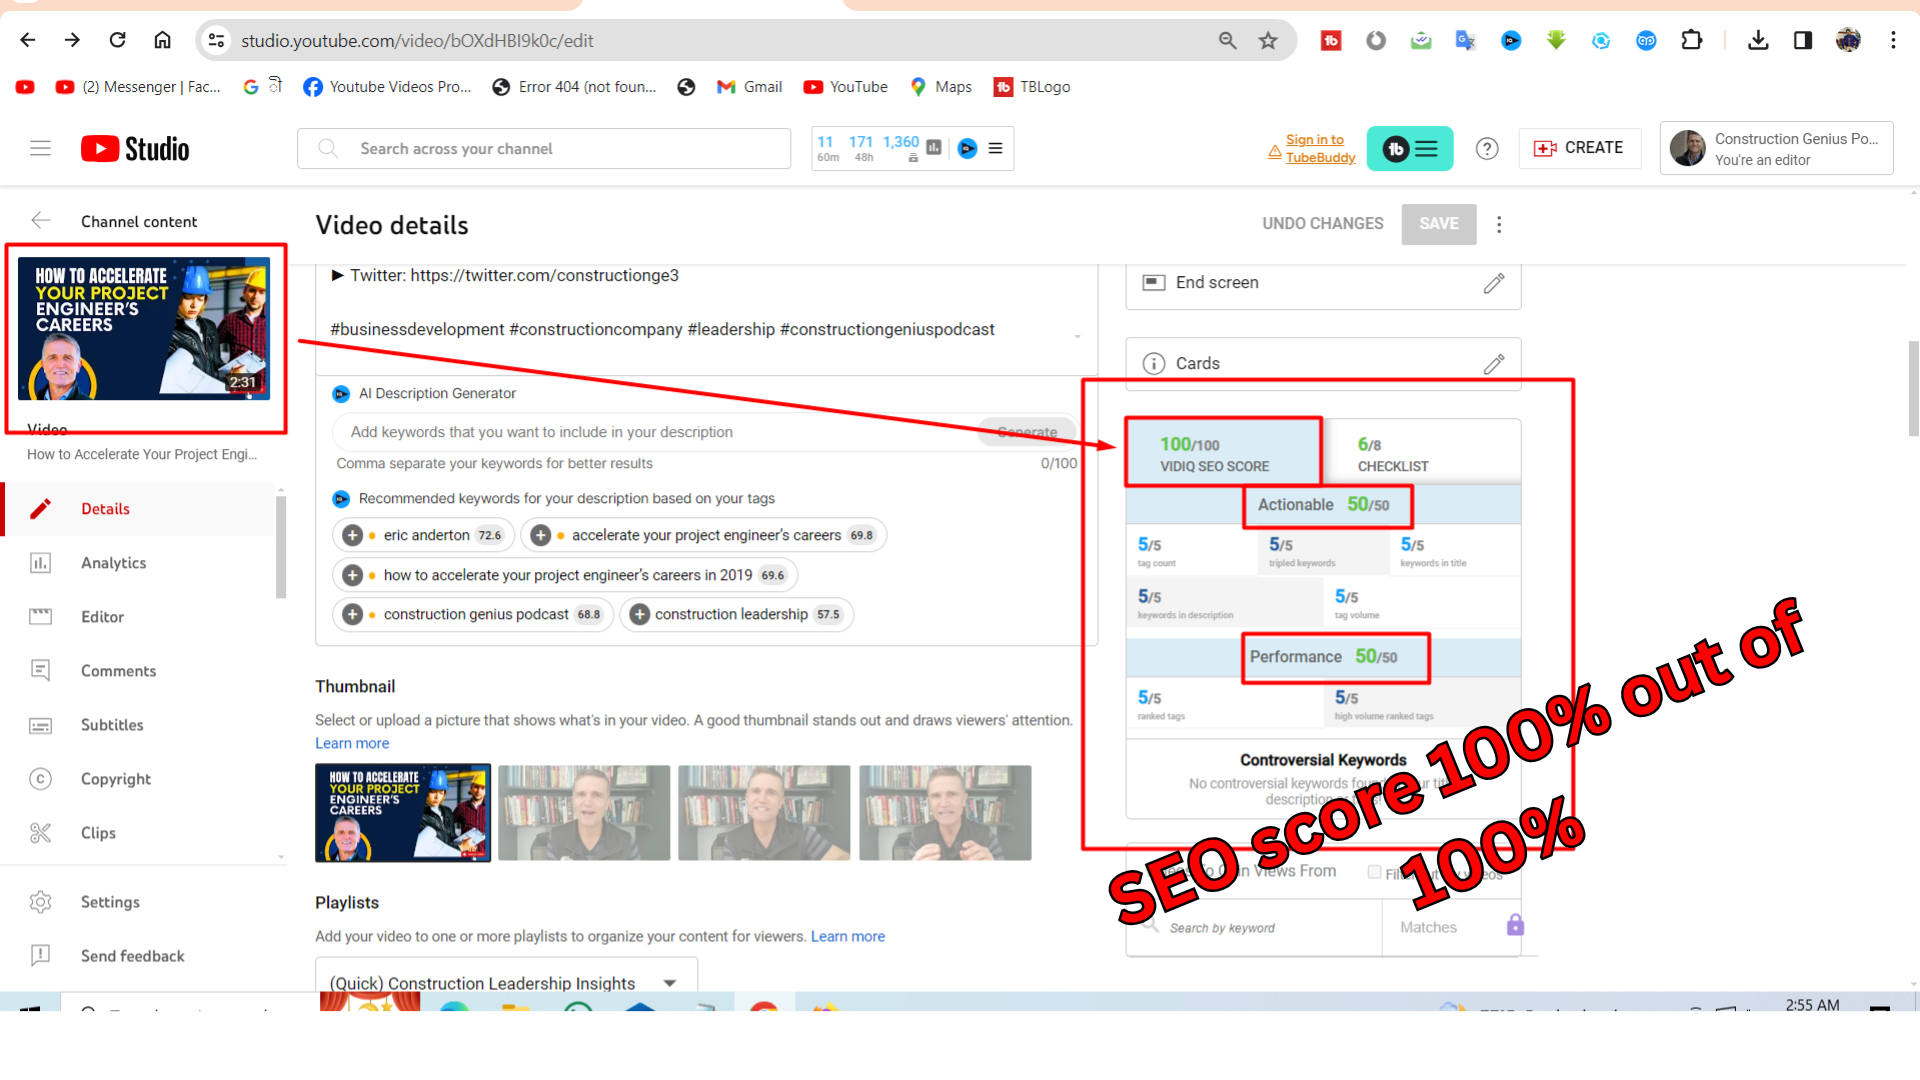Edit the End screen with the pencil icon
Viewport: 1920px width, 1080px height.
pos(1494,283)
